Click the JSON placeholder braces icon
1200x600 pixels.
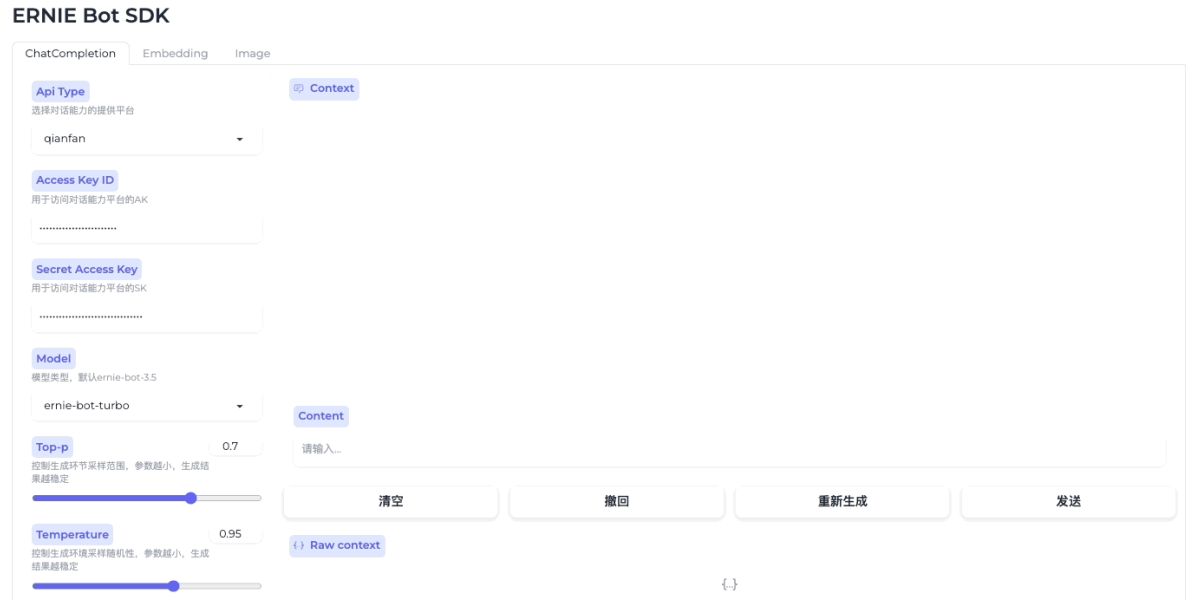729,584
